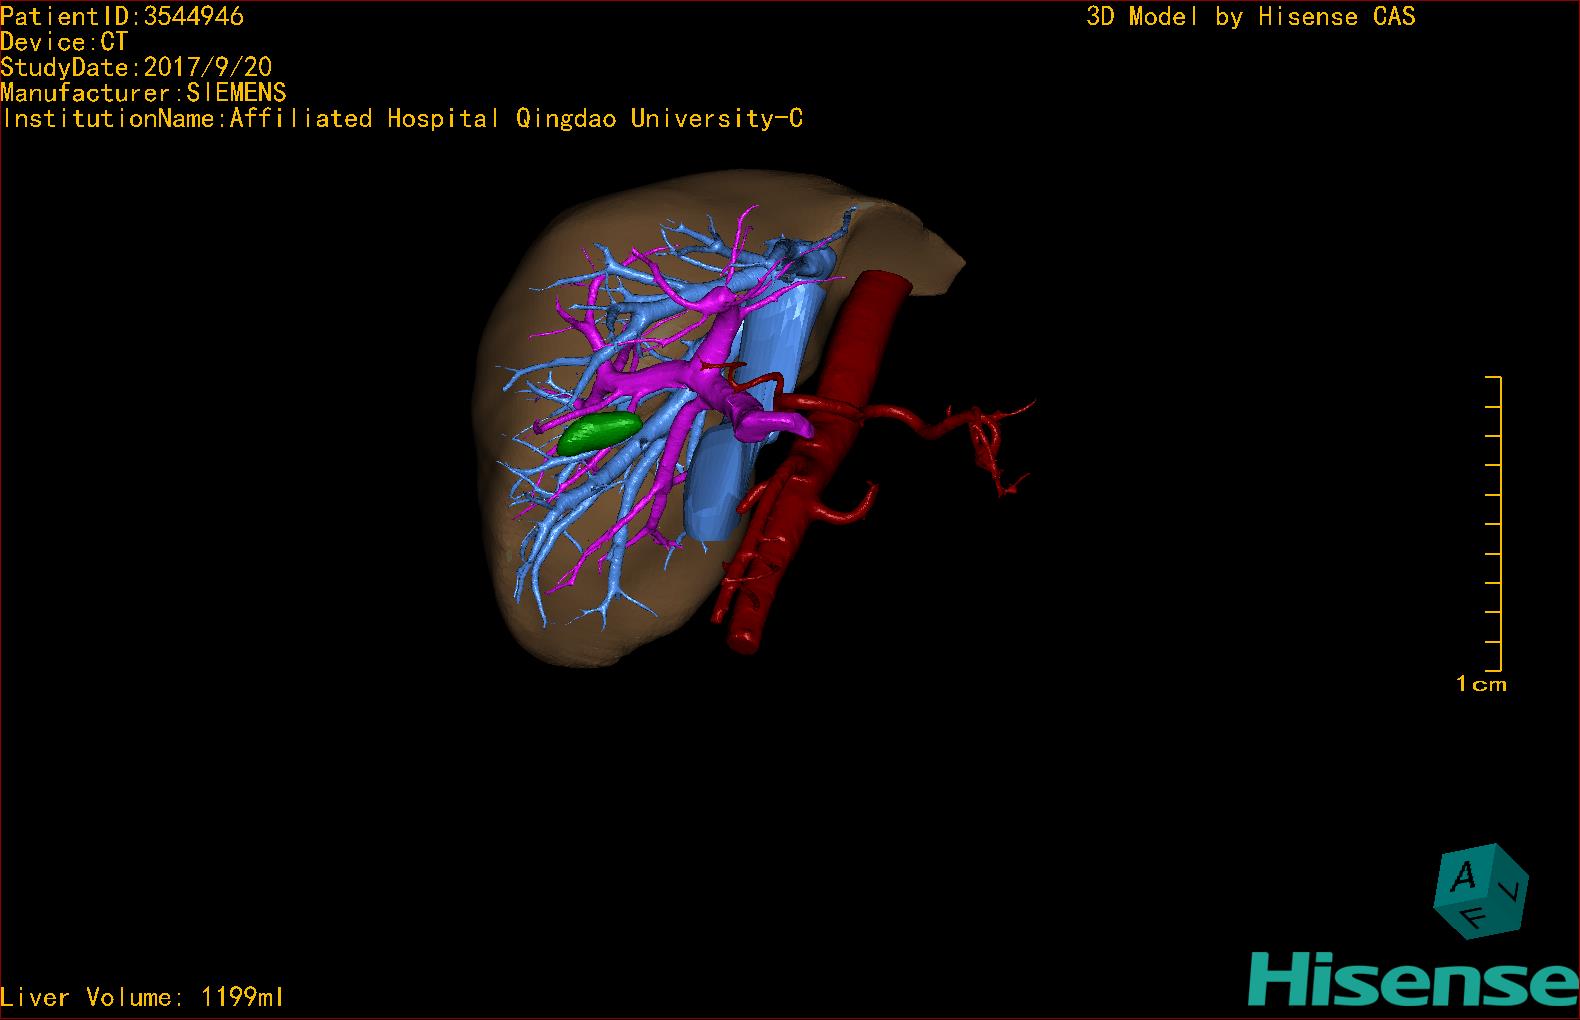Screen dimensions: 1580x1020
Task: Click the InstitutionName Affiliated Hospital text
Action: tap(402, 118)
